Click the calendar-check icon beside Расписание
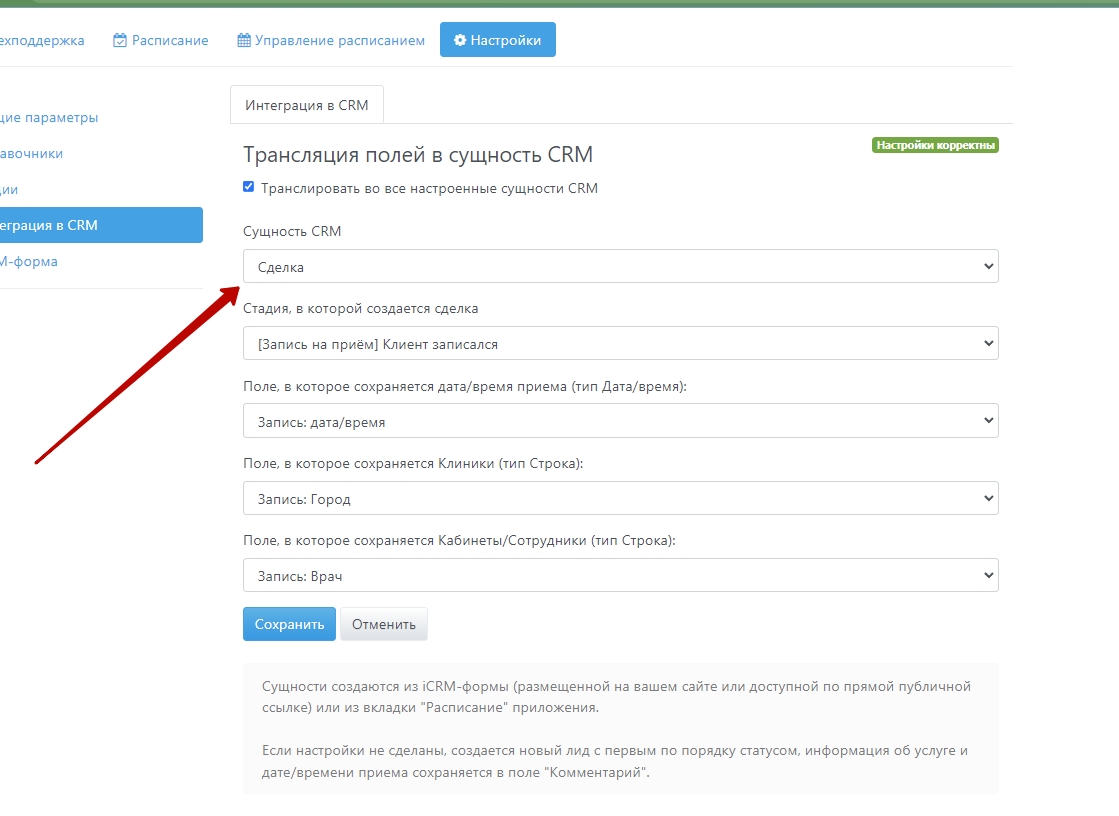 click(x=120, y=41)
